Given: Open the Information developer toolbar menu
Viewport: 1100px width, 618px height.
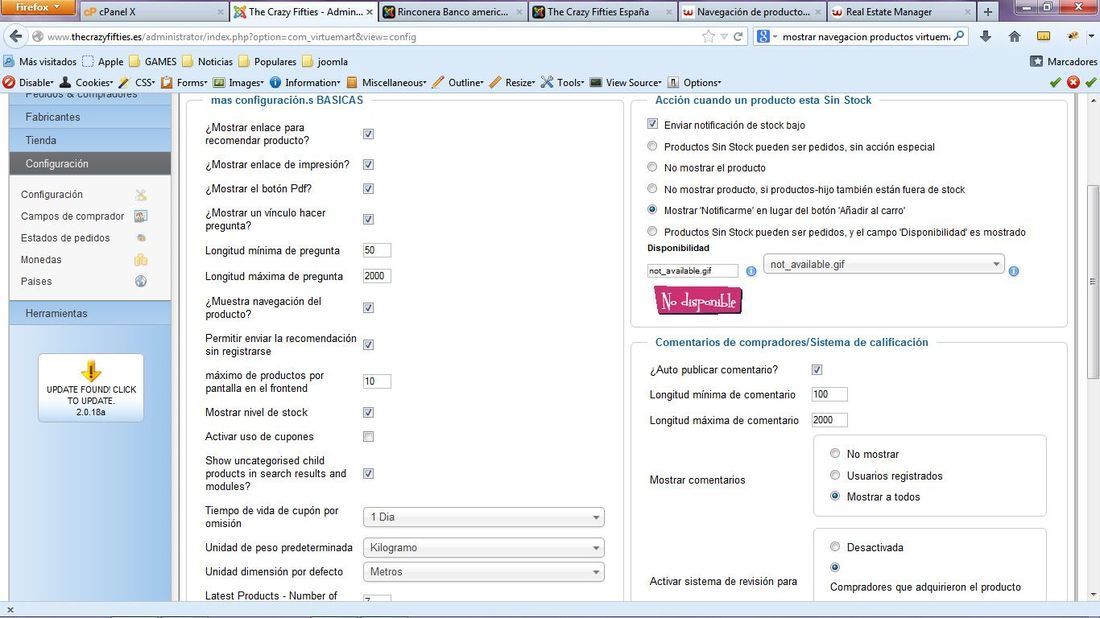Looking at the screenshot, I should point(305,83).
